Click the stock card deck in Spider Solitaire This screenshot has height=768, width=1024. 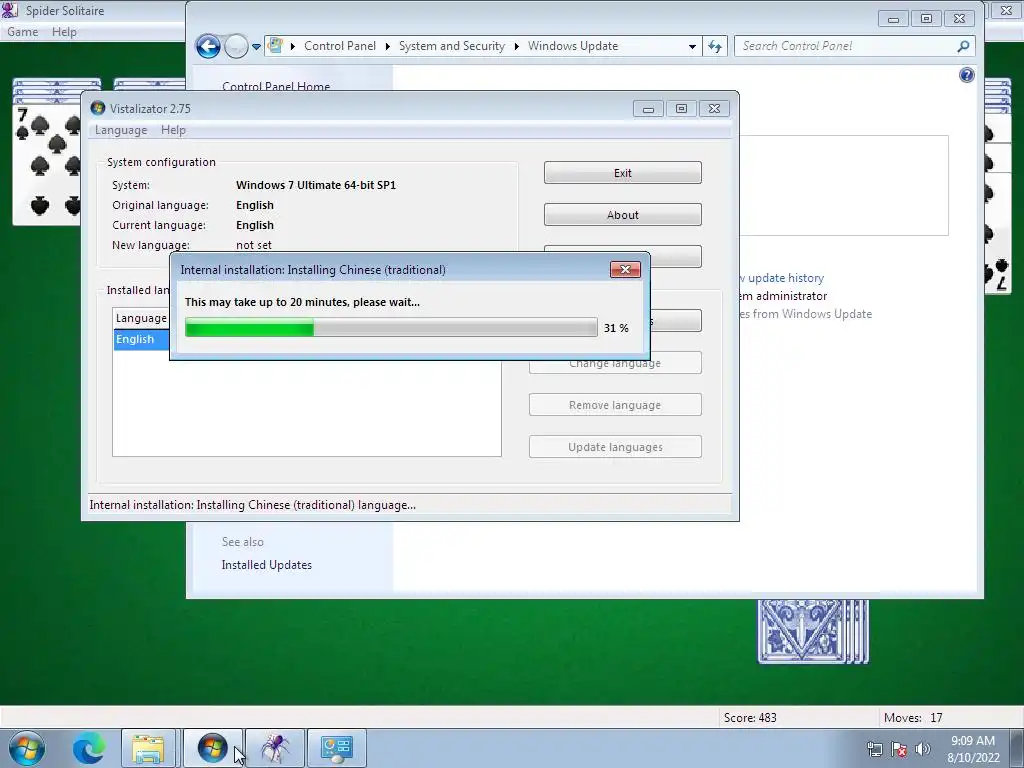813,632
